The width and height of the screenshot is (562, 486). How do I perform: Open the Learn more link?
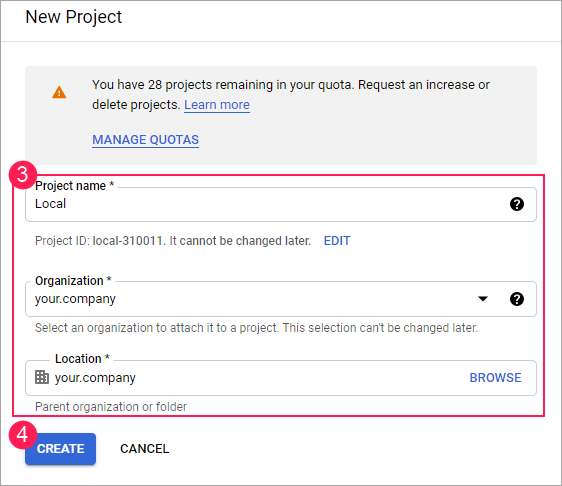point(217,105)
